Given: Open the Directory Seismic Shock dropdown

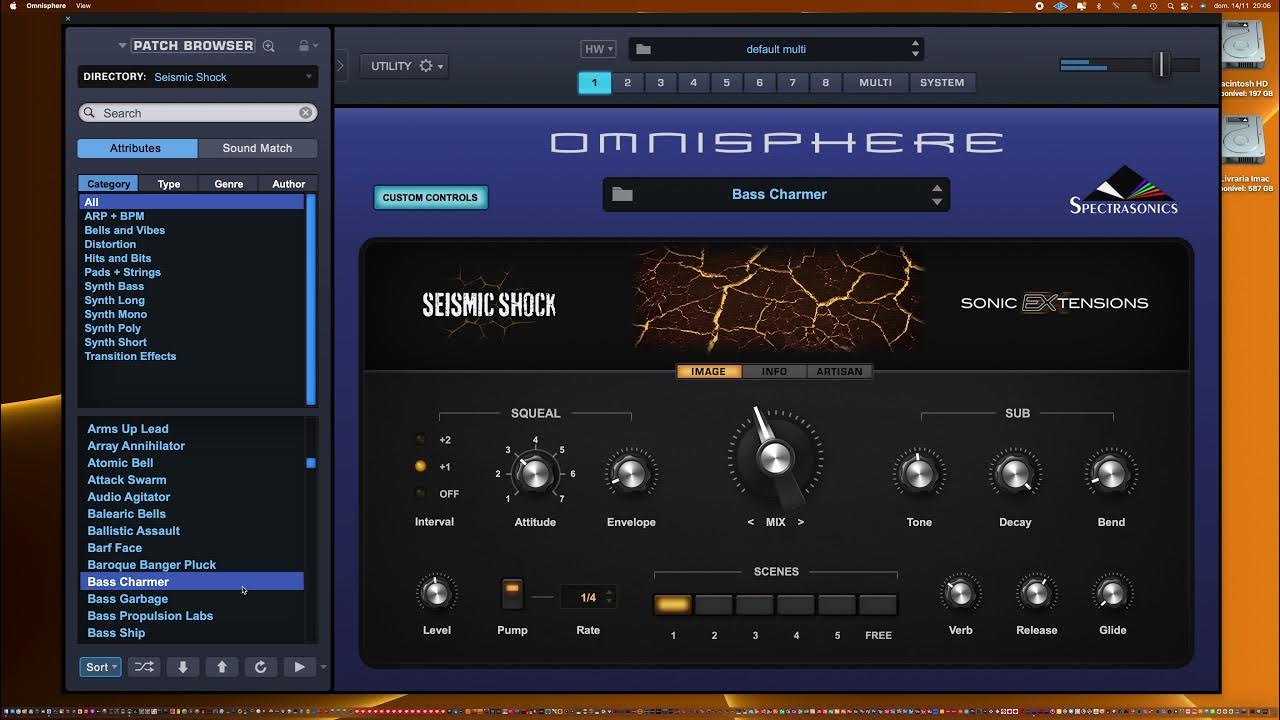Looking at the screenshot, I should coord(198,77).
